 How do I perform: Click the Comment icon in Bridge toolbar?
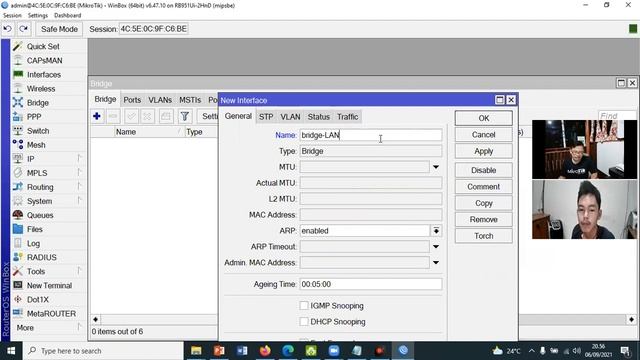pyautogui.click(x=166, y=116)
